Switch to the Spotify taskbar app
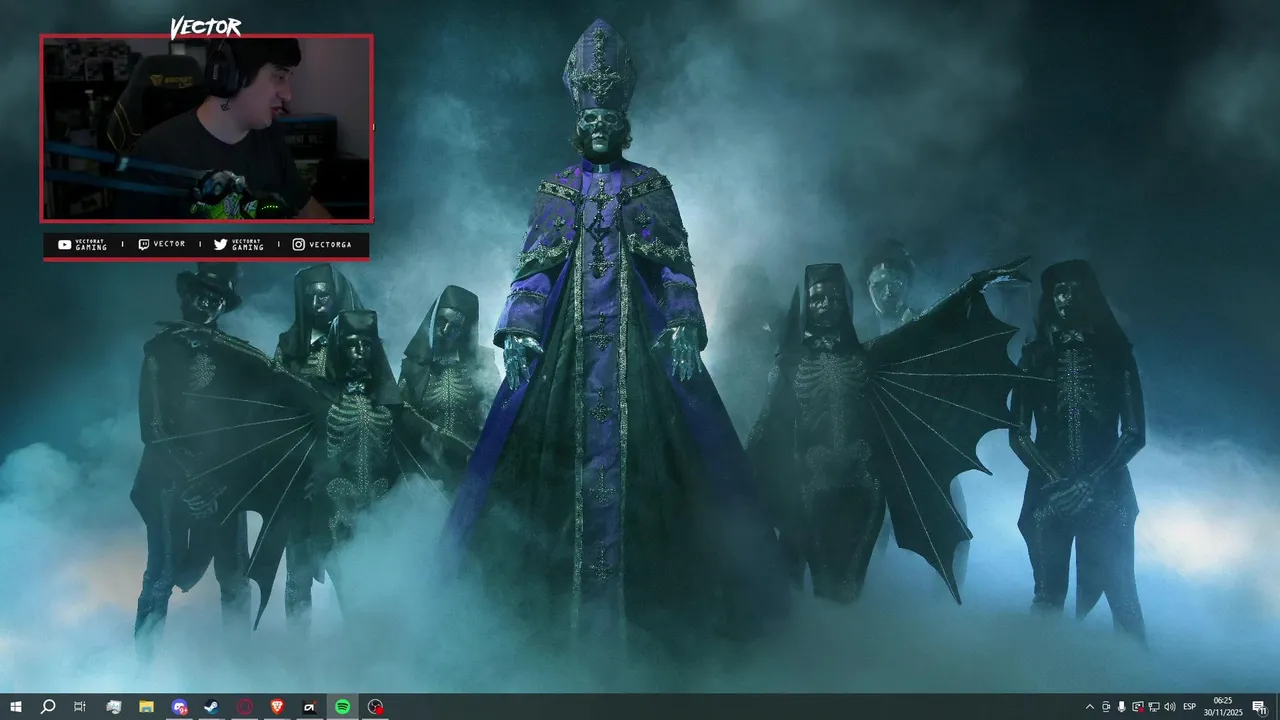The height and width of the screenshot is (720, 1280). [x=342, y=707]
